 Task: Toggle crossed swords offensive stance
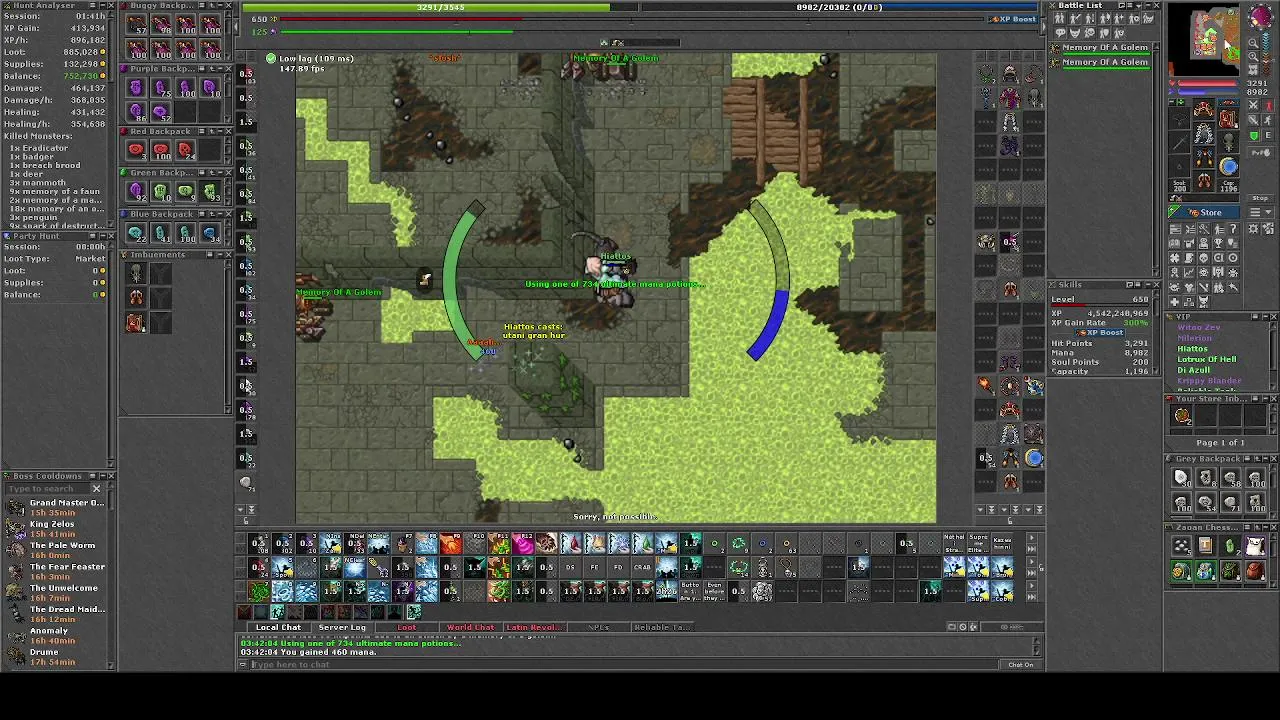click(1252, 105)
